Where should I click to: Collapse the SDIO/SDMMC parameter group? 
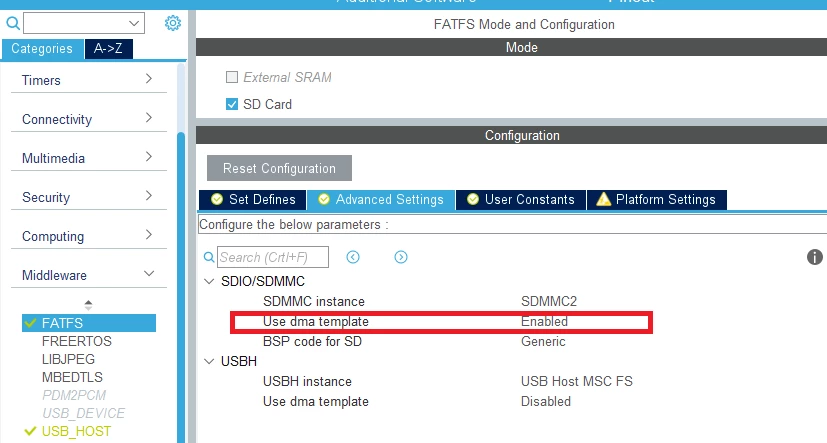point(209,281)
